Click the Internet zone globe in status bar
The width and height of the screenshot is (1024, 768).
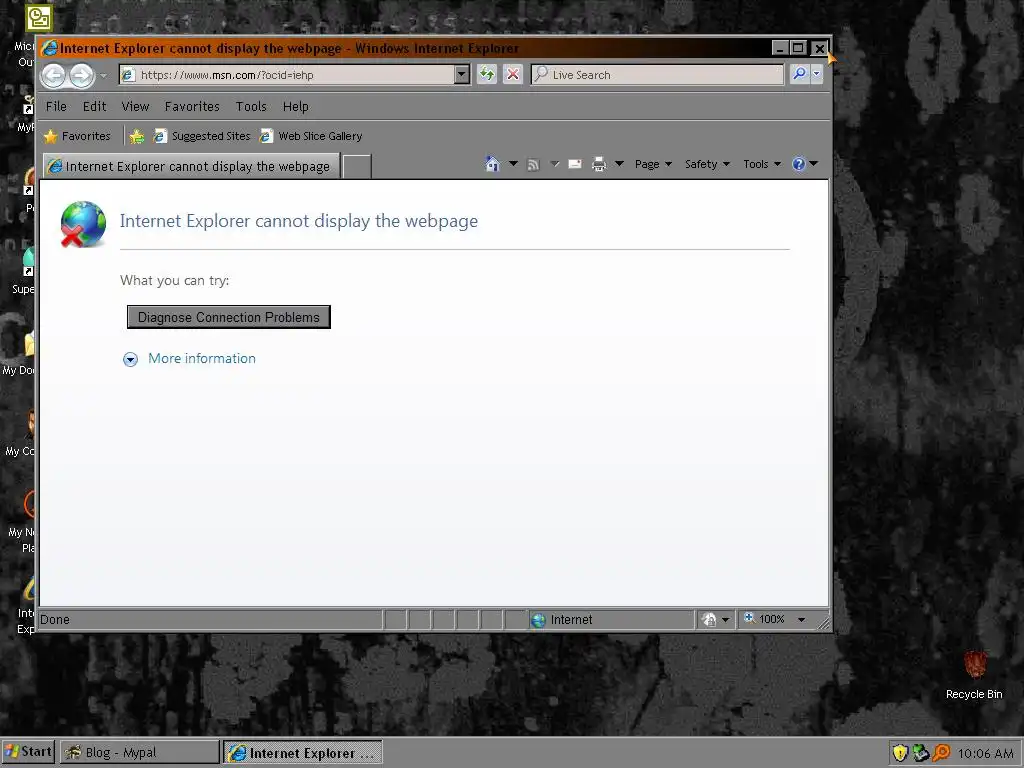(538, 620)
